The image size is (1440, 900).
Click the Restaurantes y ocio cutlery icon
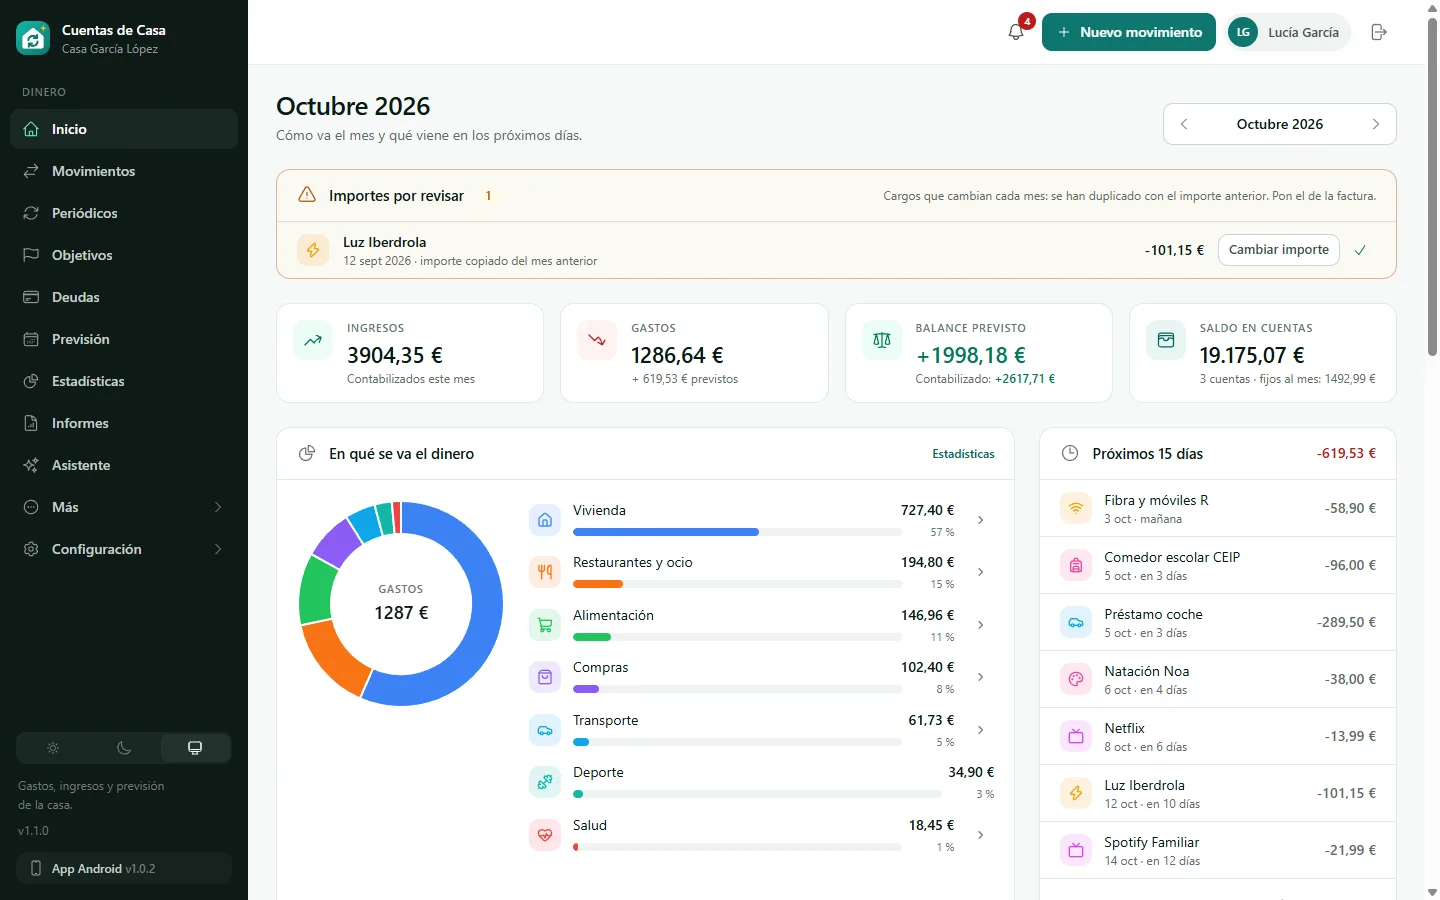(x=545, y=572)
